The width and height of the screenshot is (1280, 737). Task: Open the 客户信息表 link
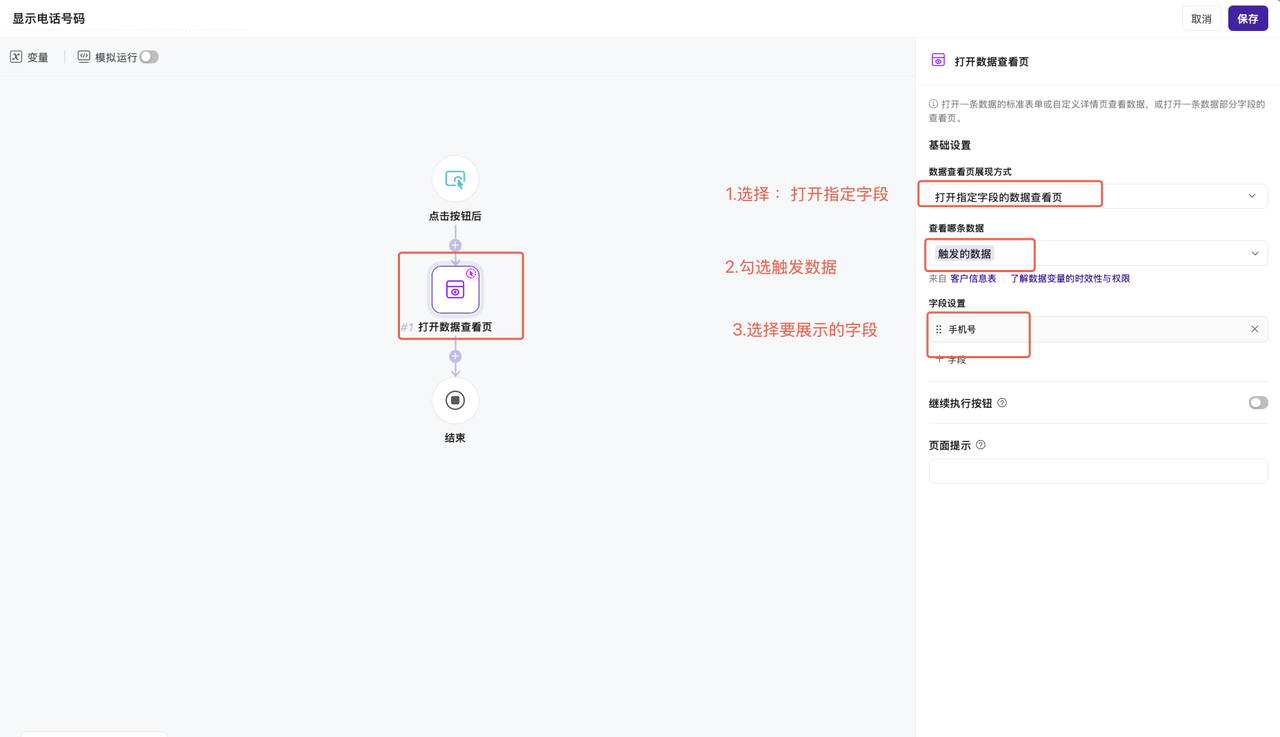point(972,279)
